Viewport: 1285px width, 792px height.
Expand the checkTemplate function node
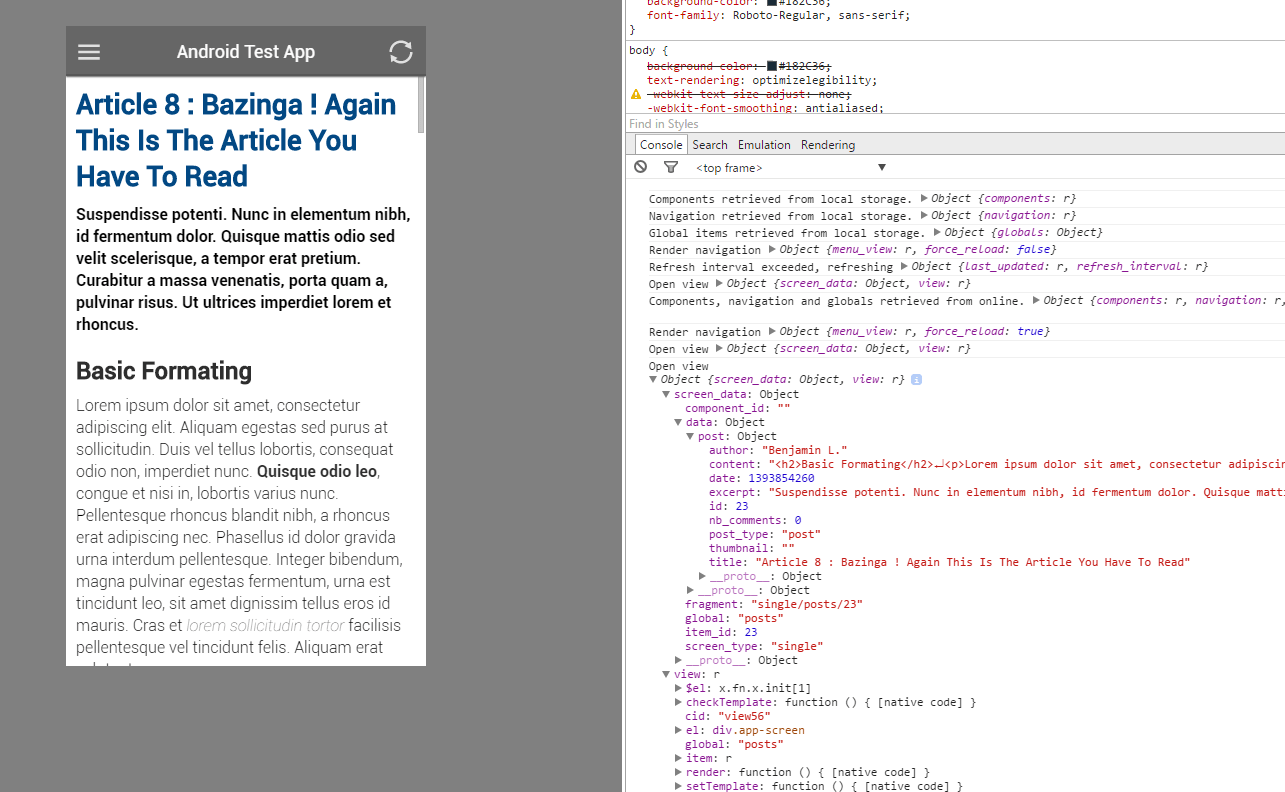tap(678, 702)
